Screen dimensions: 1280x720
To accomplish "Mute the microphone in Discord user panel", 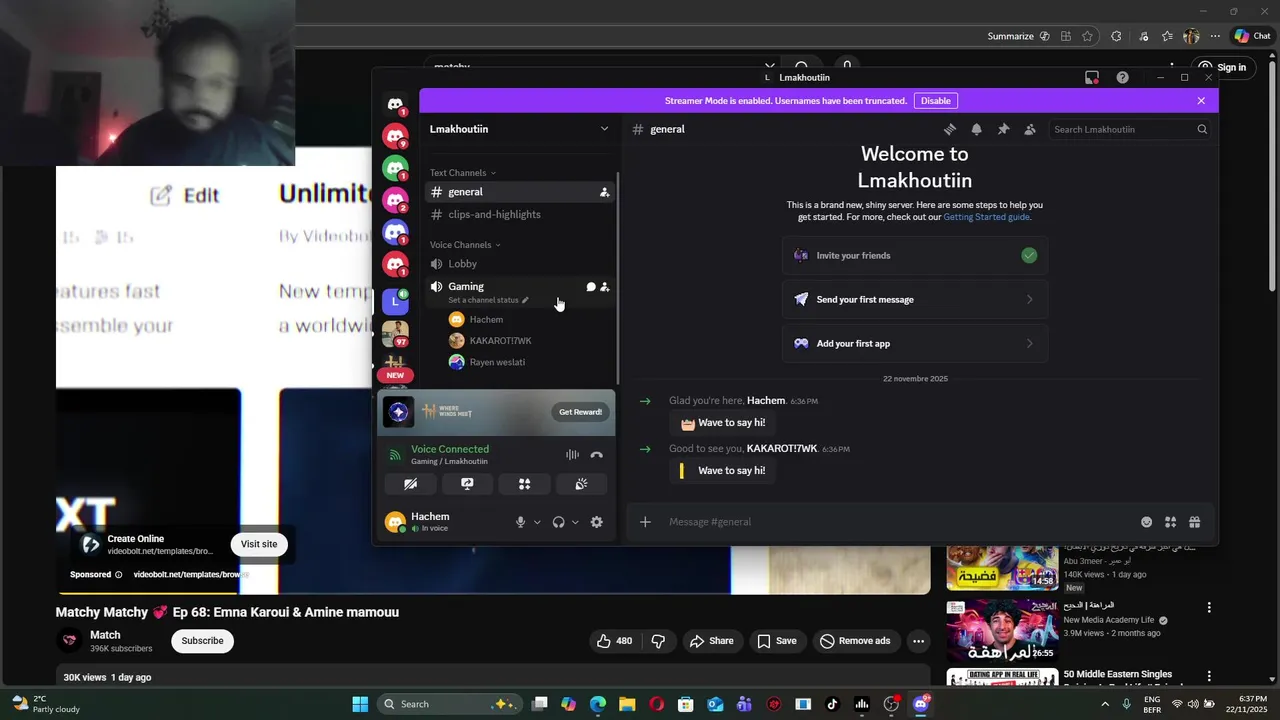I will tap(520, 522).
